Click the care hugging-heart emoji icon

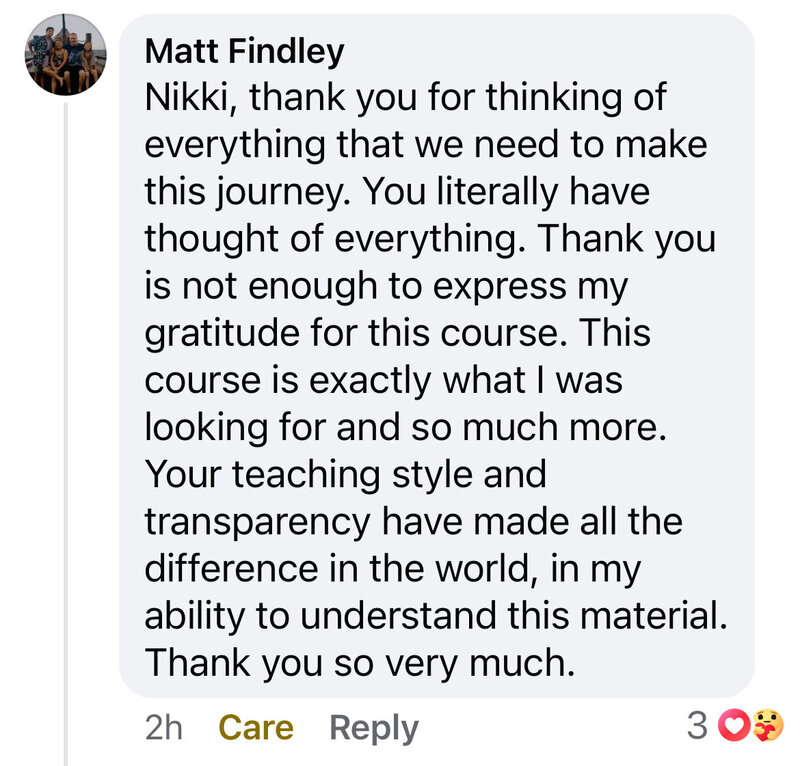(767, 725)
